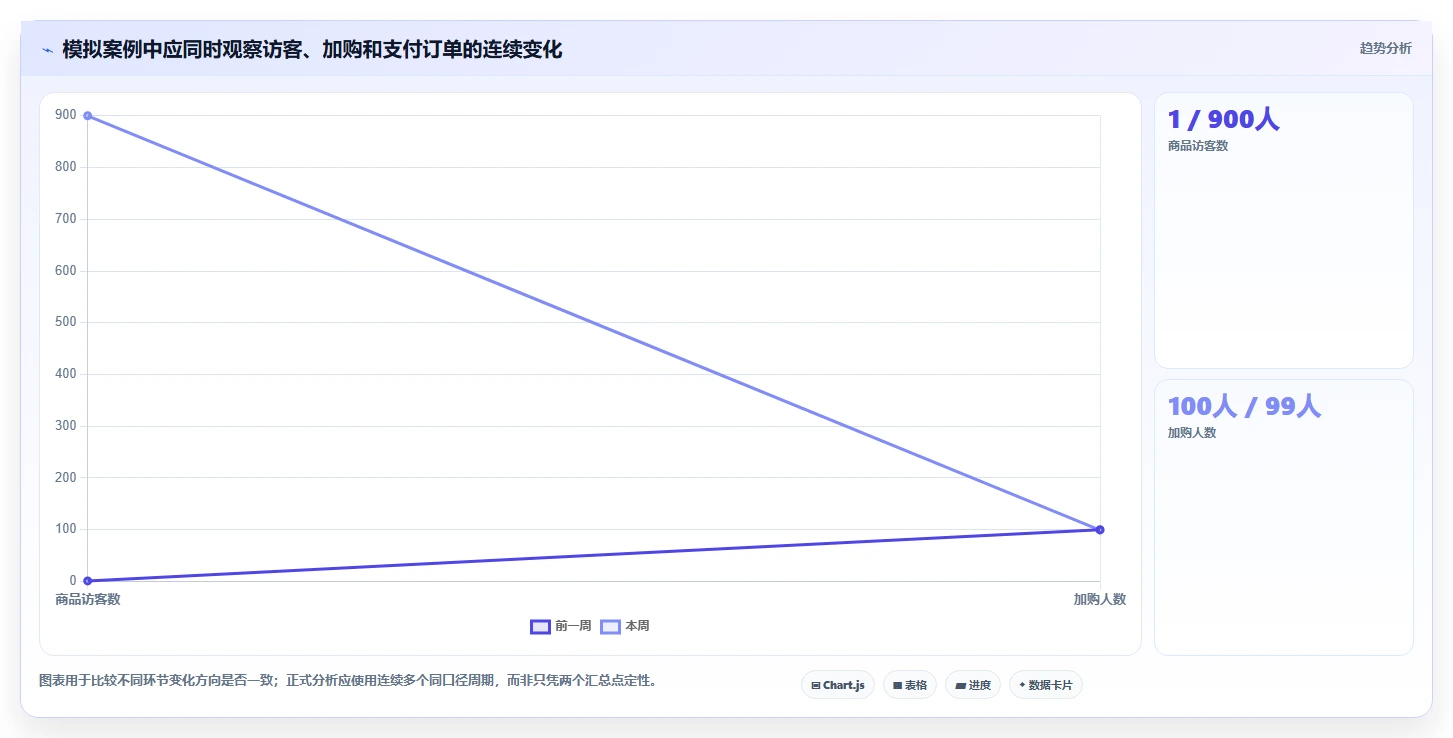The width and height of the screenshot is (1453, 738).
Task: Open the 100人 / 99人 cart card
Action: [x=1284, y=517]
